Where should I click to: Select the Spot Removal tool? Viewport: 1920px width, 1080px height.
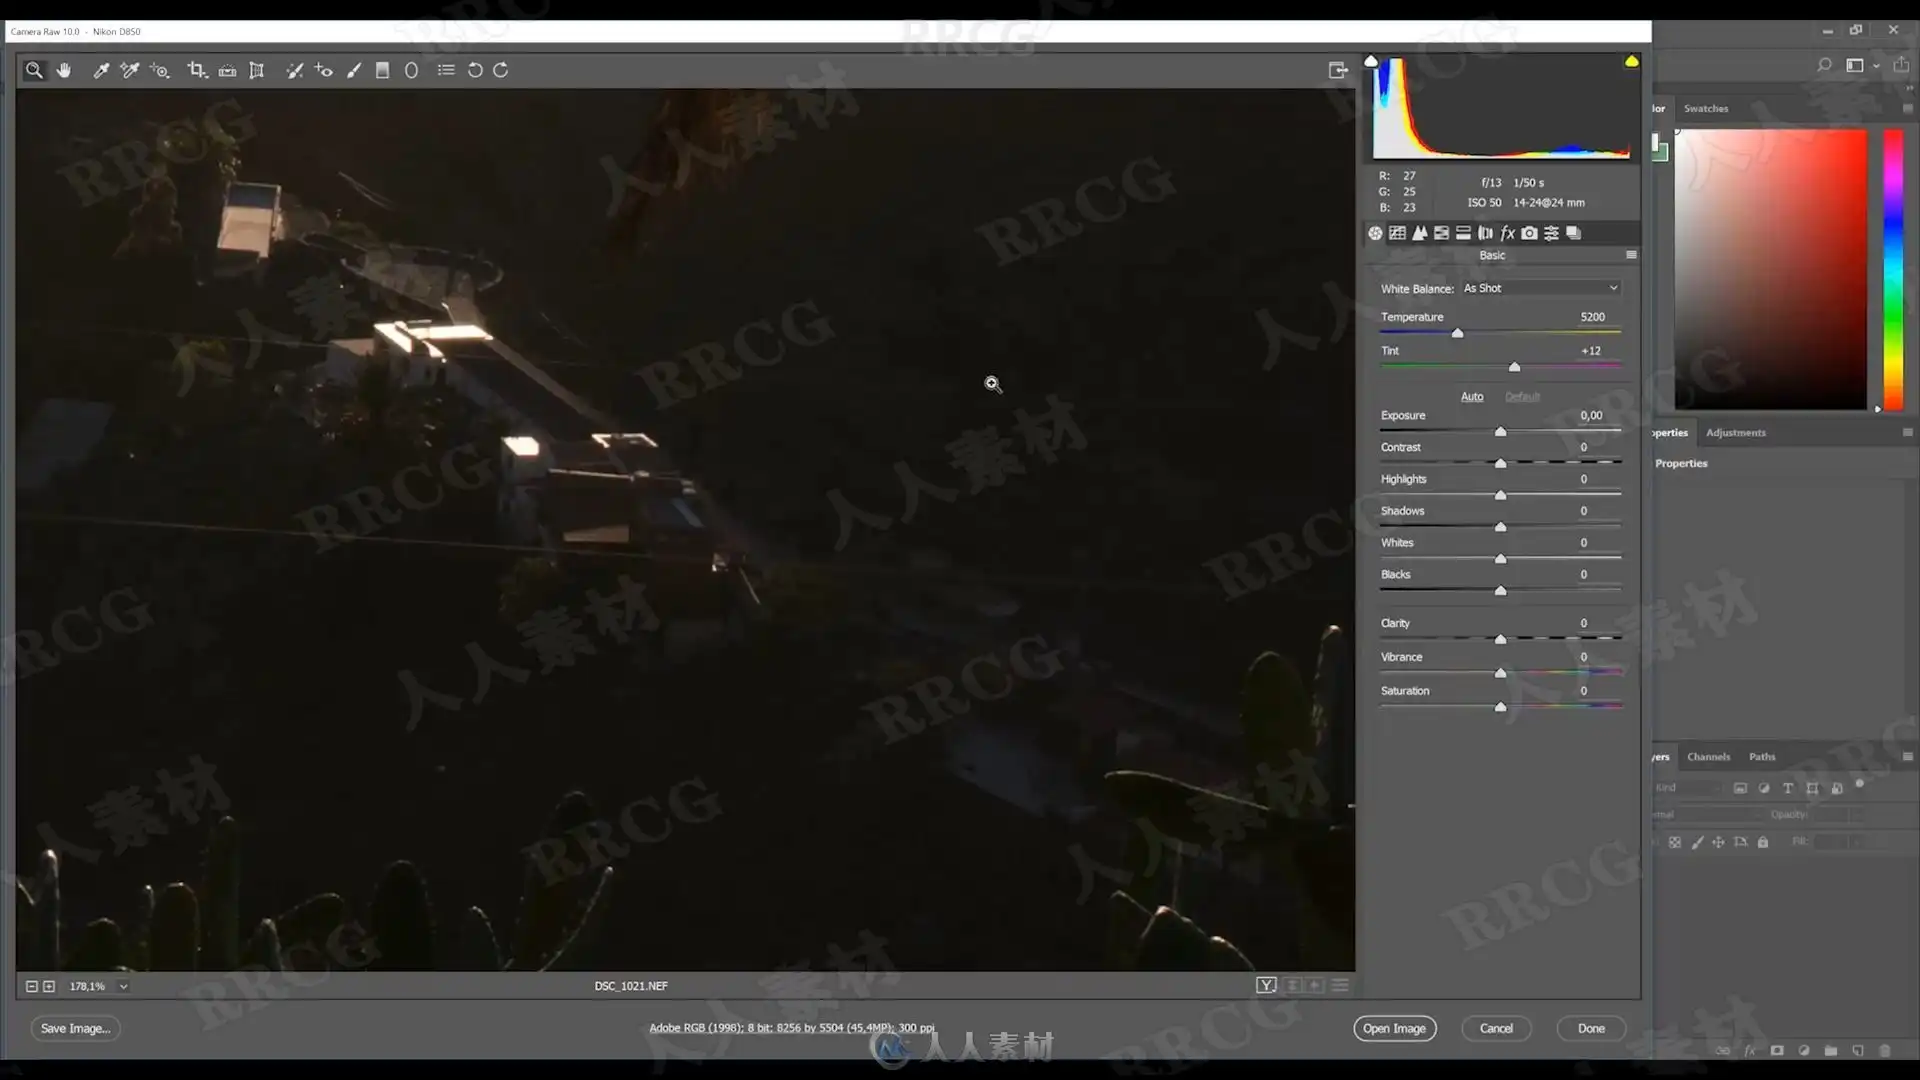[294, 70]
